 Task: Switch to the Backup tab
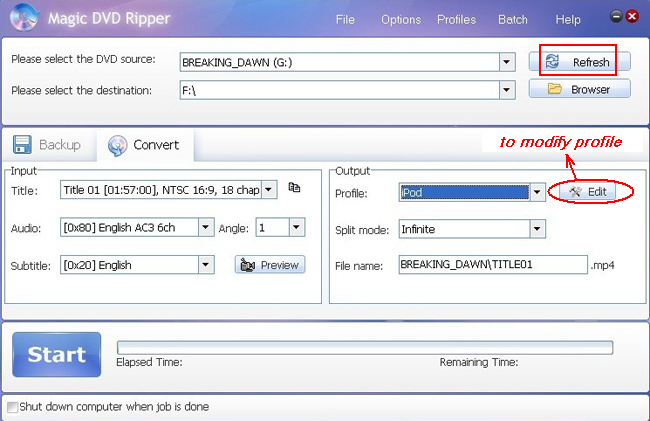tap(47, 145)
